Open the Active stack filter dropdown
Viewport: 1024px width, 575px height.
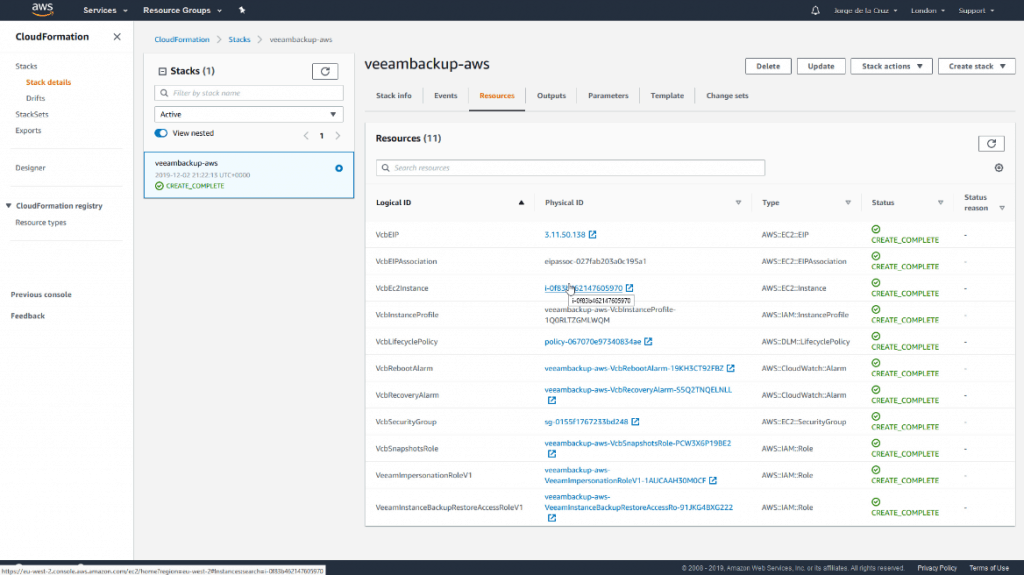(x=249, y=114)
